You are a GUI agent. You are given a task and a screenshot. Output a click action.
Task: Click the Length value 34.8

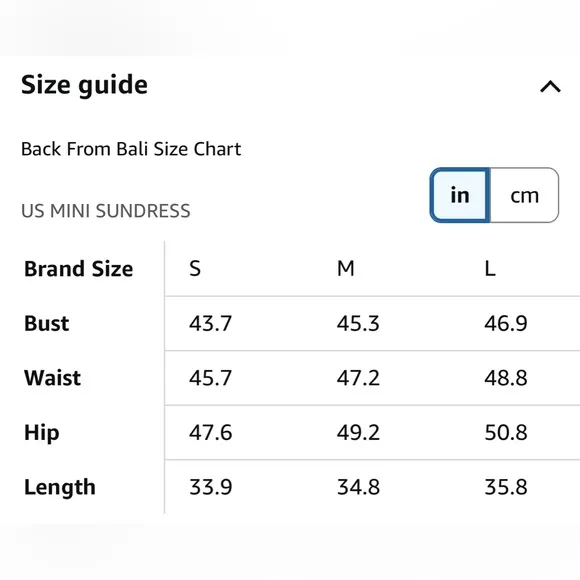pyautogui.click(x=358, y=487)
